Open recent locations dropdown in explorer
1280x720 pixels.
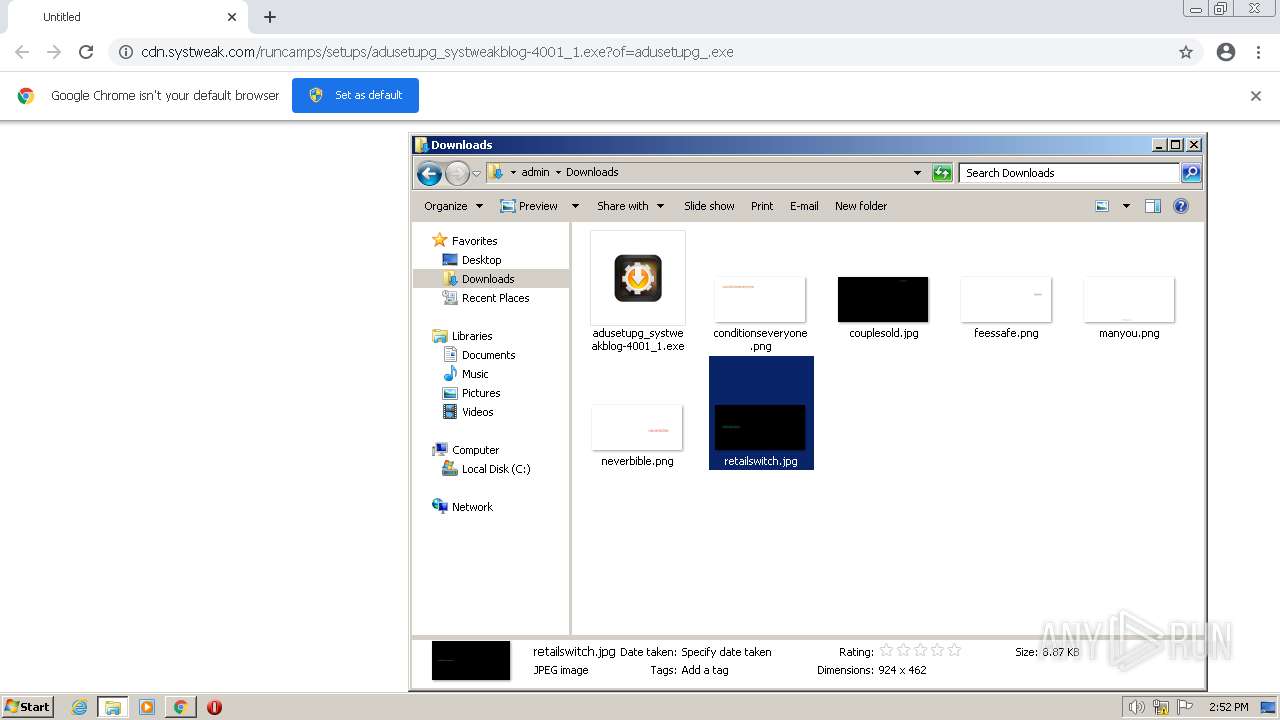(476, 173)
